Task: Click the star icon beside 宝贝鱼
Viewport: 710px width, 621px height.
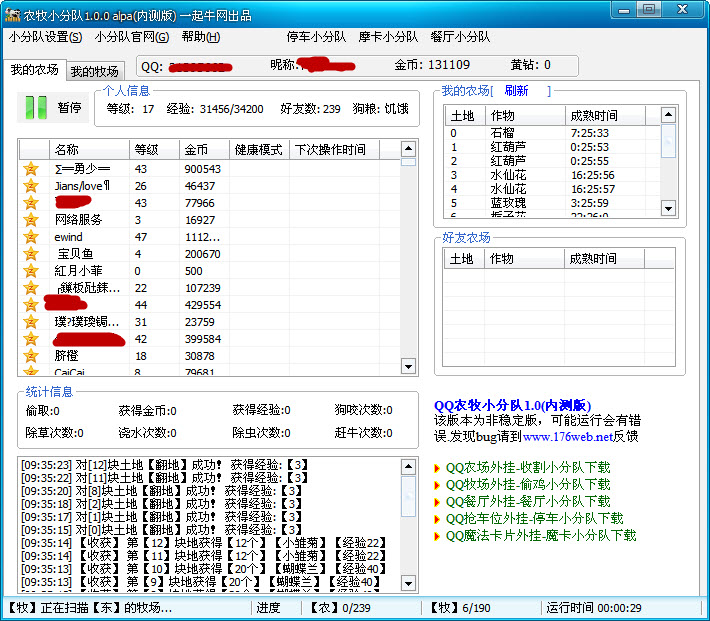Action: [x=31, y=254]
